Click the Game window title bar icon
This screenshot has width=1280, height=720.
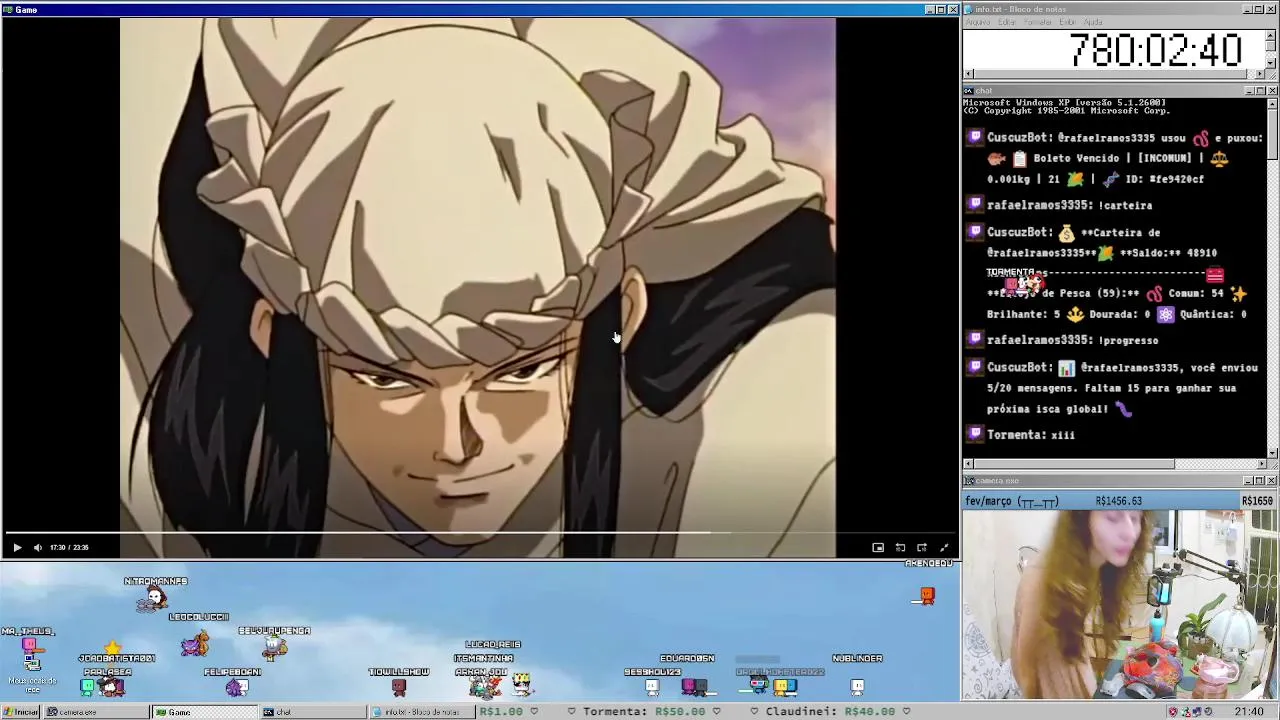click(x=7, y=9)
